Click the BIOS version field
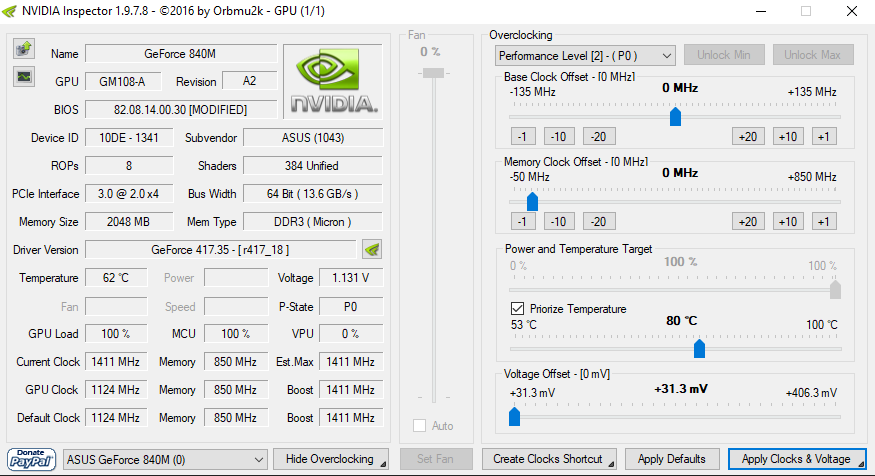 click(181, 109)
